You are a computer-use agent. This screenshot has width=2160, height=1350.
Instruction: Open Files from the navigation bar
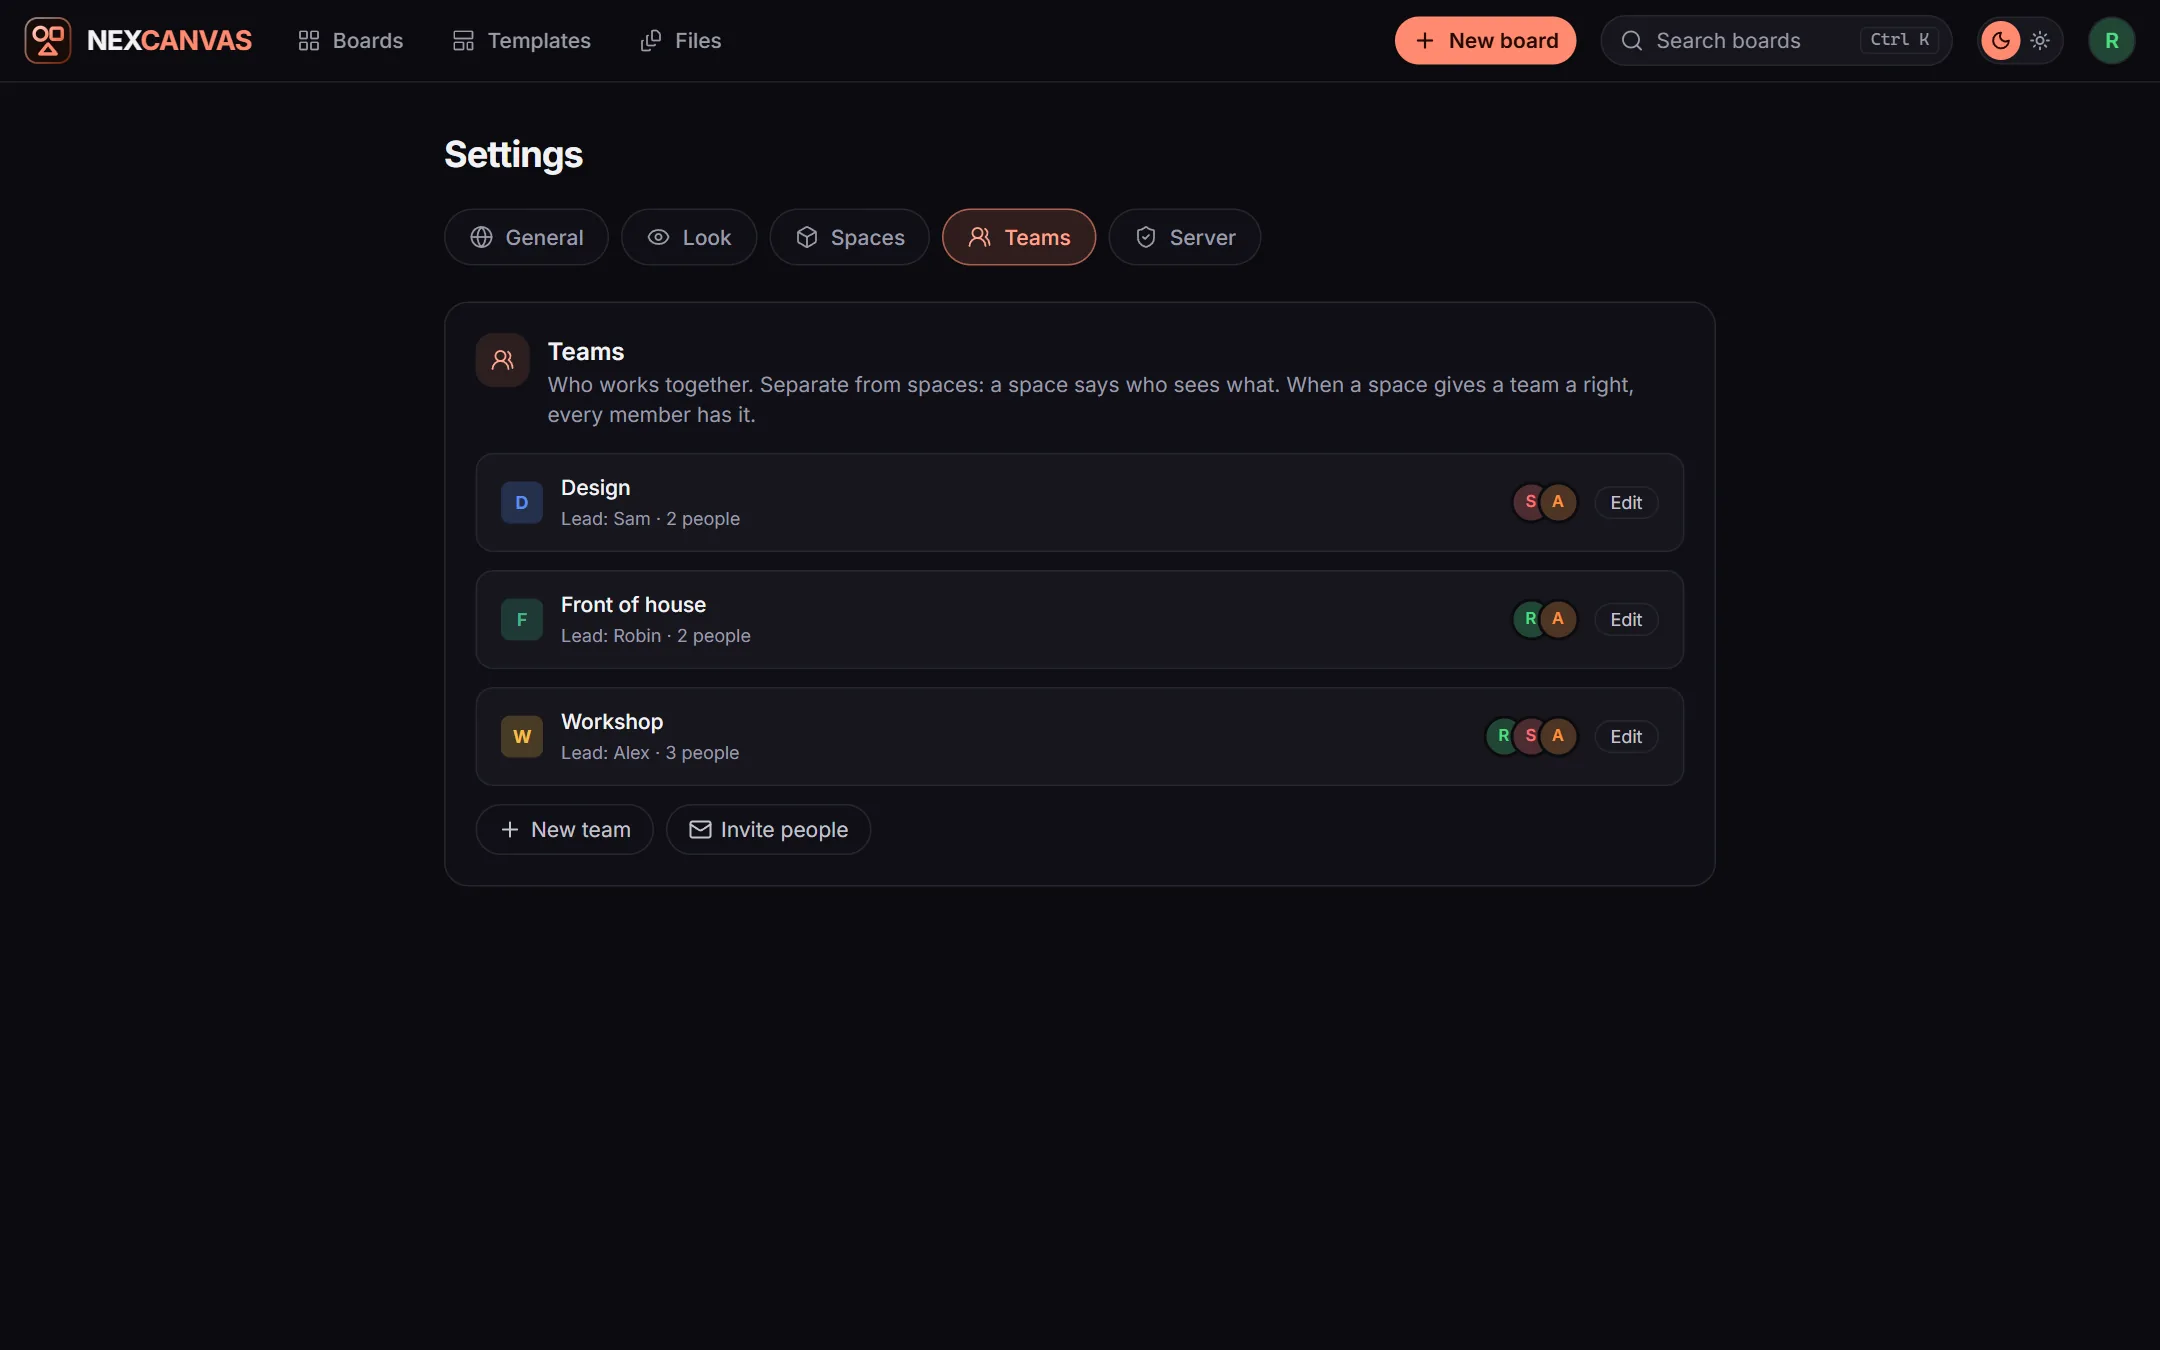pyautogui.click(x=681, y=40)
